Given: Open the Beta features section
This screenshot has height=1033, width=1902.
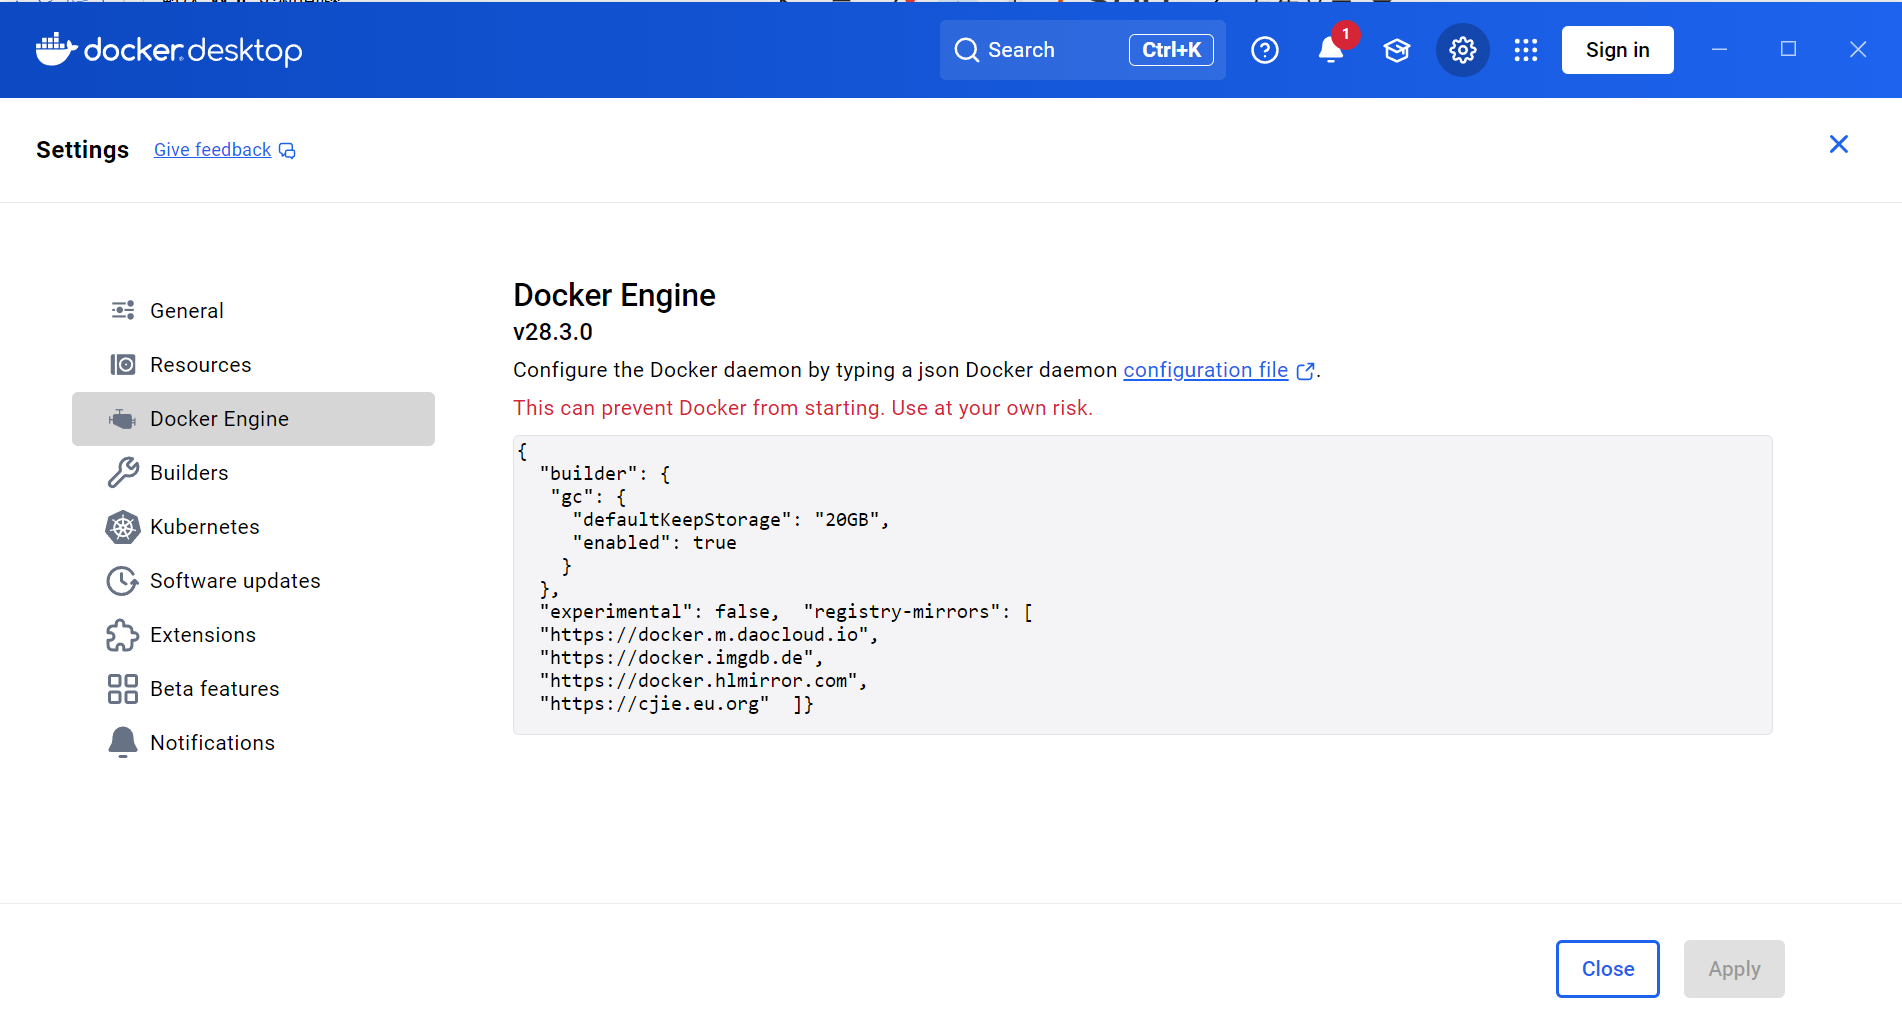Looking at the screenshot, I should click(253, 689).
